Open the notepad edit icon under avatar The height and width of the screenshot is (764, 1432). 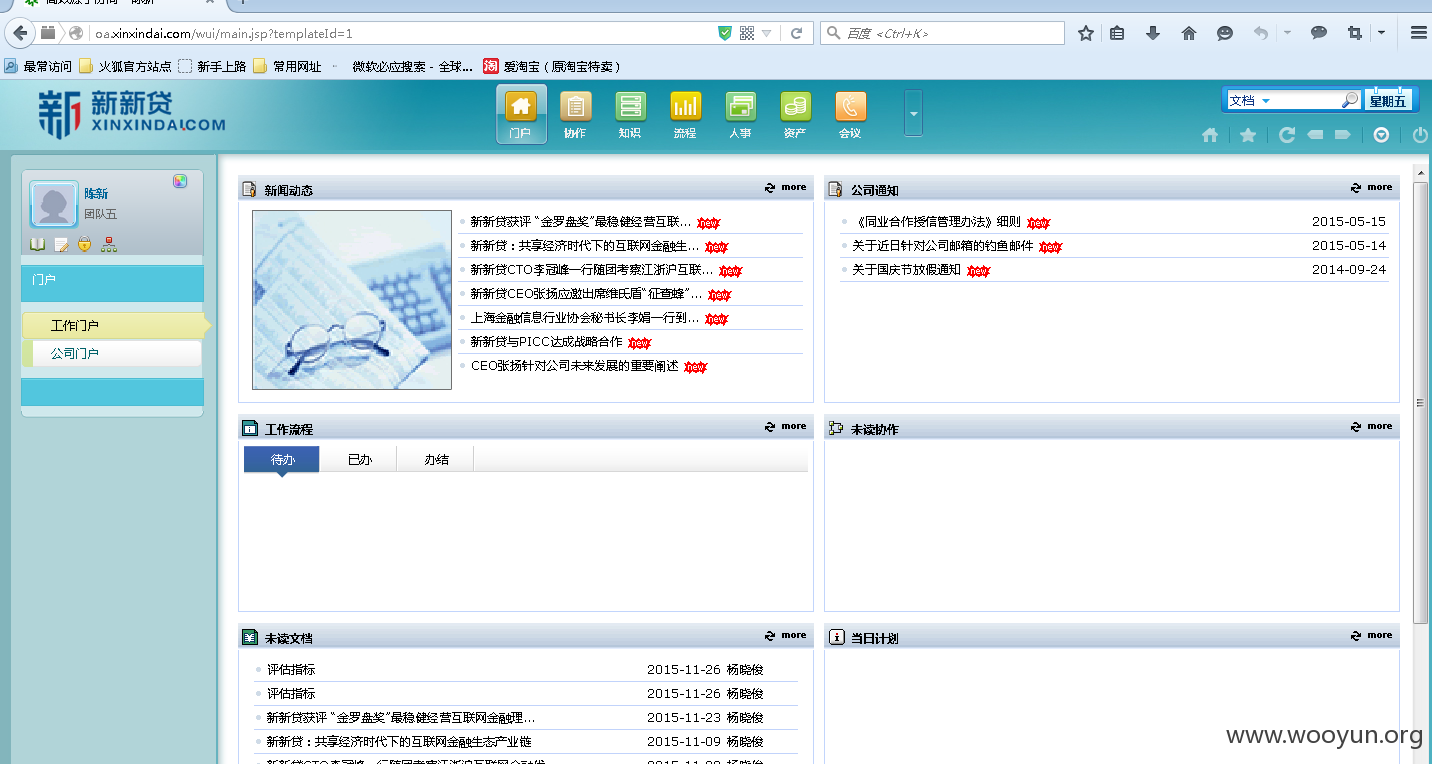coord(61,244)
